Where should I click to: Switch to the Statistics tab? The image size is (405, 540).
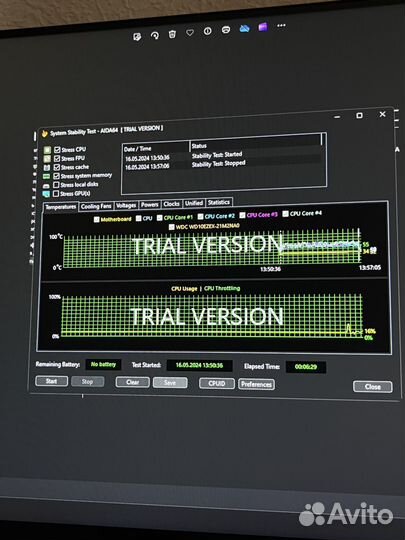point(219,202)
